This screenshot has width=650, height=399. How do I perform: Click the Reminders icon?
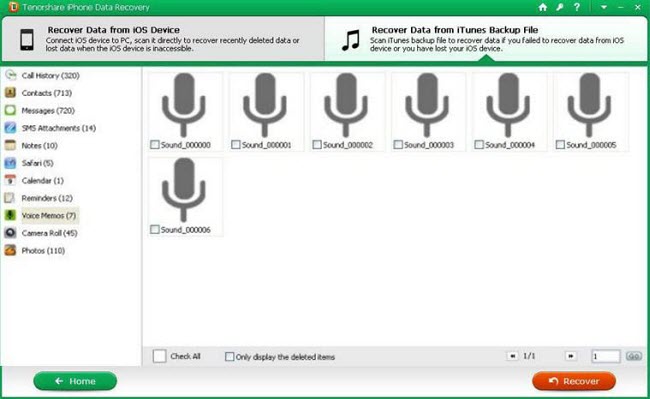point(10,198)
